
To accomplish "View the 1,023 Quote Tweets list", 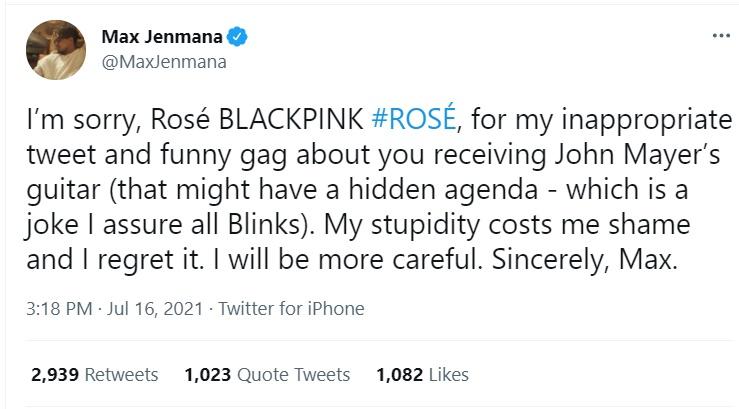I will [x=267, y=375].
